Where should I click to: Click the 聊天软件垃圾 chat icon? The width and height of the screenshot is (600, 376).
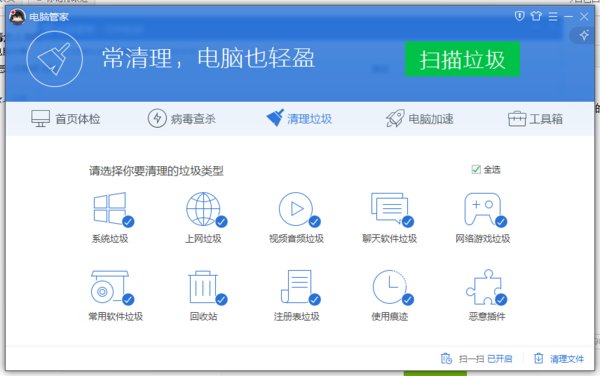pos(389,208)
